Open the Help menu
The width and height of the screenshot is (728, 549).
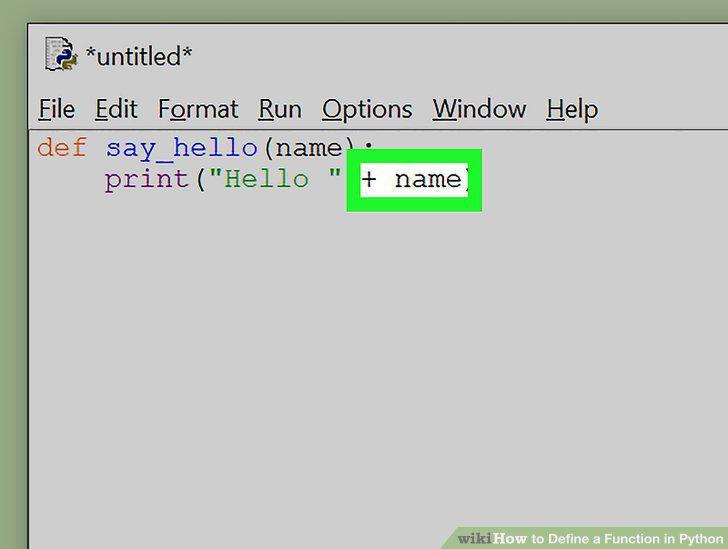(x=572, y=111)
